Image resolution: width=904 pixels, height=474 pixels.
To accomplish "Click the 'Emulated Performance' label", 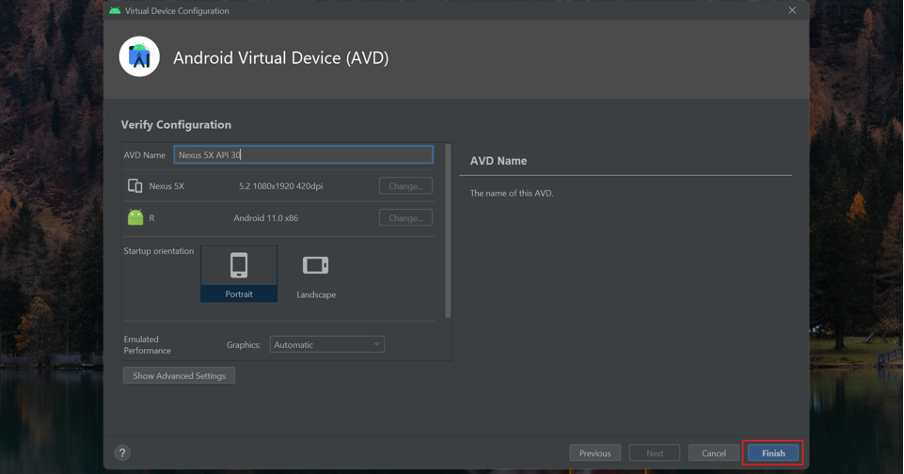I will click(x=147, y=345).
